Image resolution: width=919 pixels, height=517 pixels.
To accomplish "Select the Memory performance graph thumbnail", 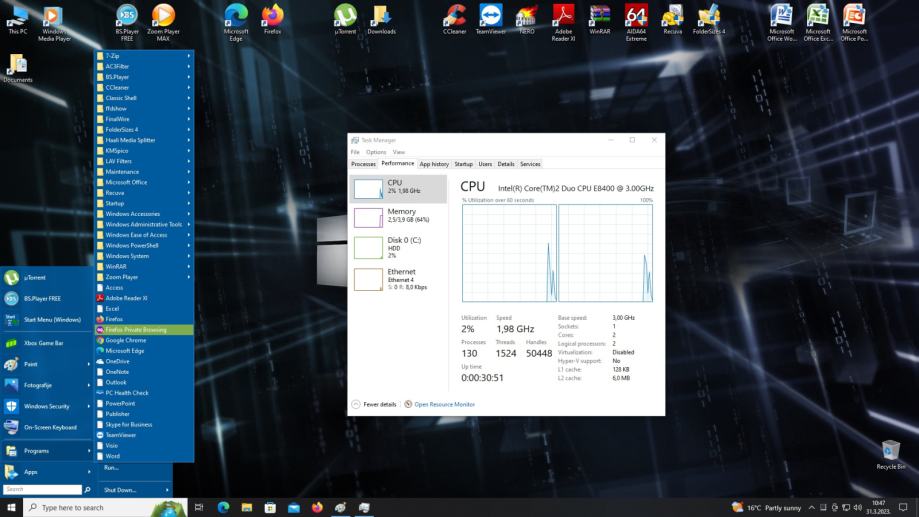I will [x=368, y=219].
